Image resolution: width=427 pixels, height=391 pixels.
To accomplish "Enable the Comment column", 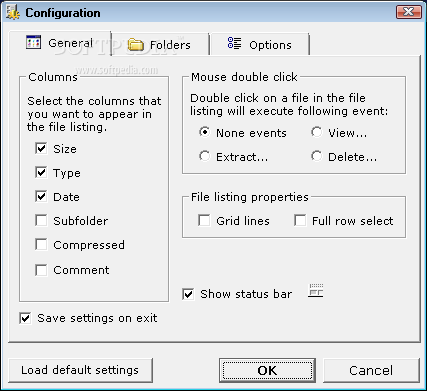I will coord(41,270).
